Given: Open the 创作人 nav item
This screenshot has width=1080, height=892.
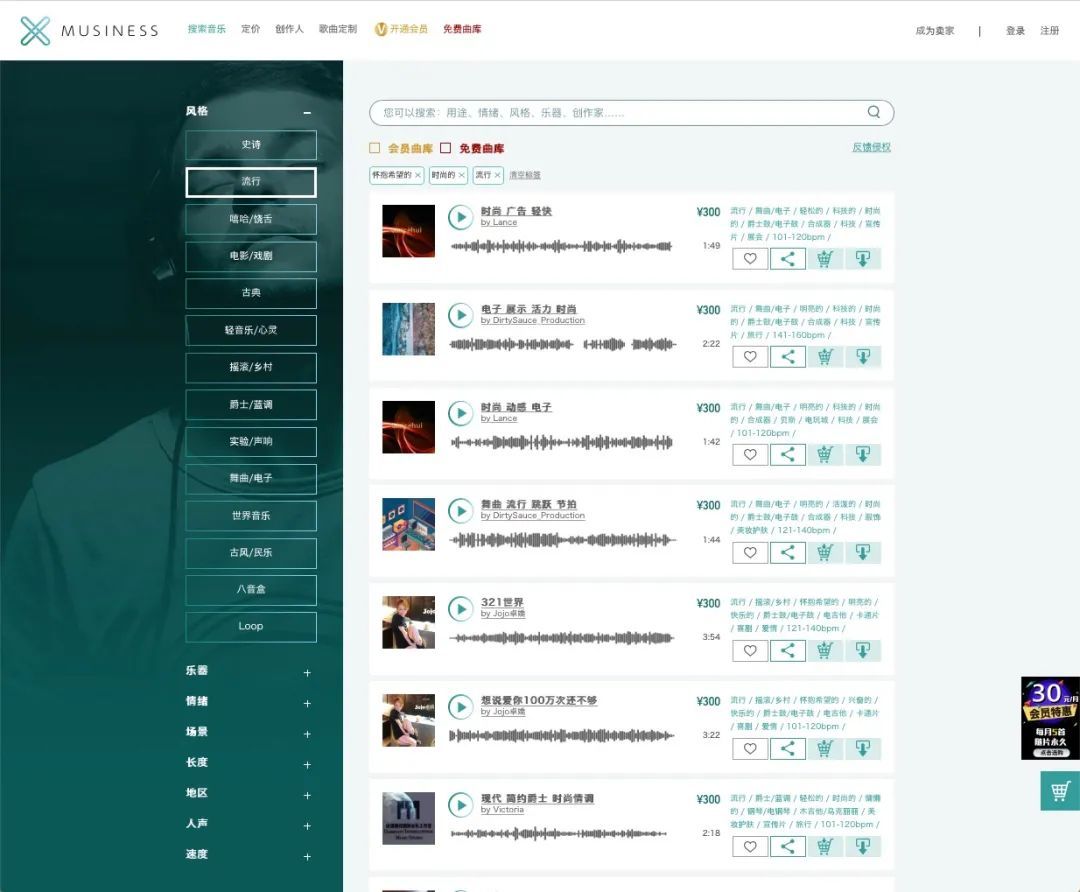Looking at the screenshot, I should [289, 29].
